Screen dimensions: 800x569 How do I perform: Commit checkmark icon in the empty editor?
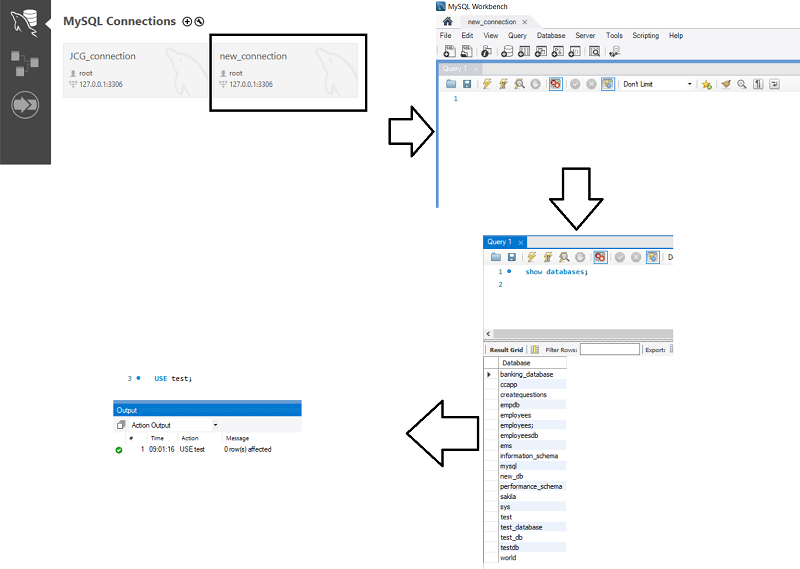[575, 84]
